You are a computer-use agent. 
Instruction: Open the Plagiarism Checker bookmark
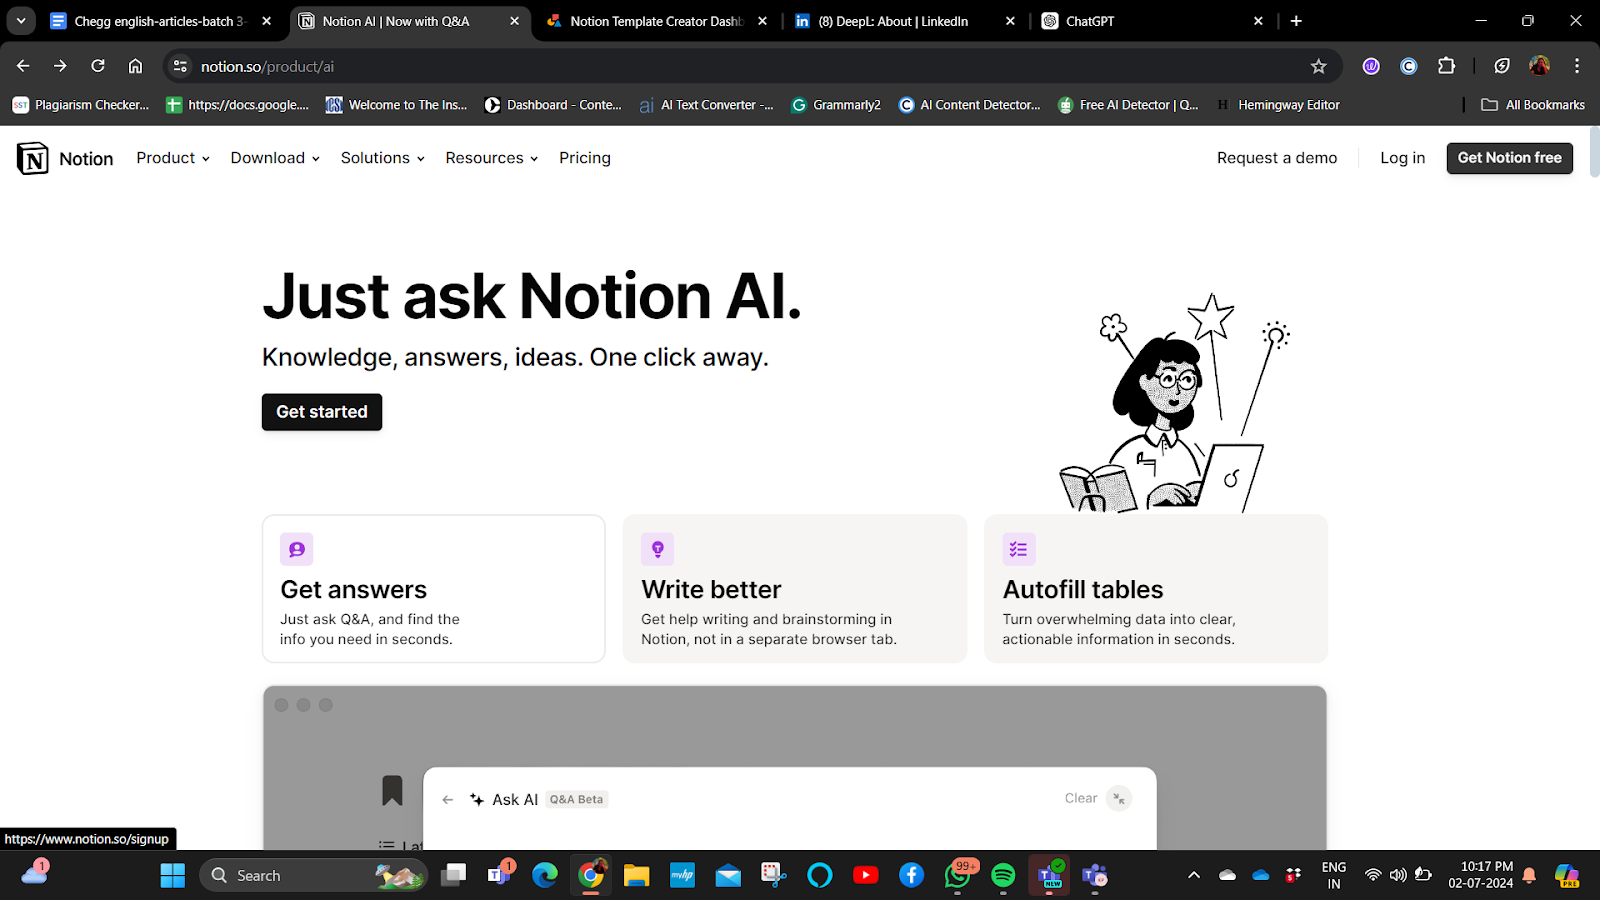pos(81,105)
